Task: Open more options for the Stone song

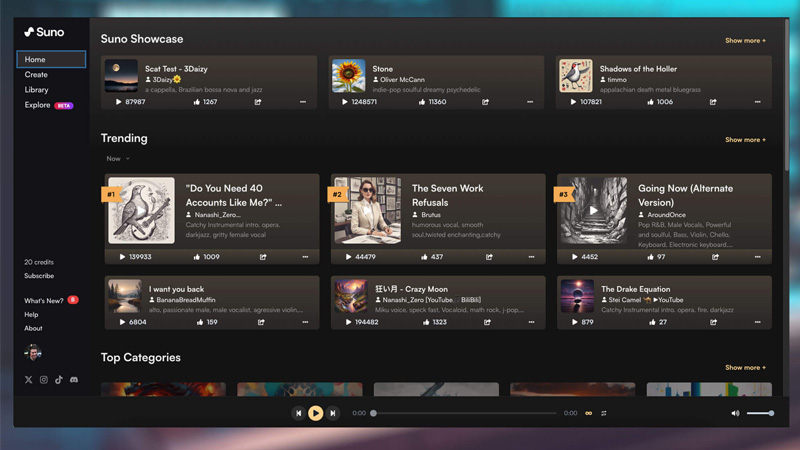Action: coord(530,102)
